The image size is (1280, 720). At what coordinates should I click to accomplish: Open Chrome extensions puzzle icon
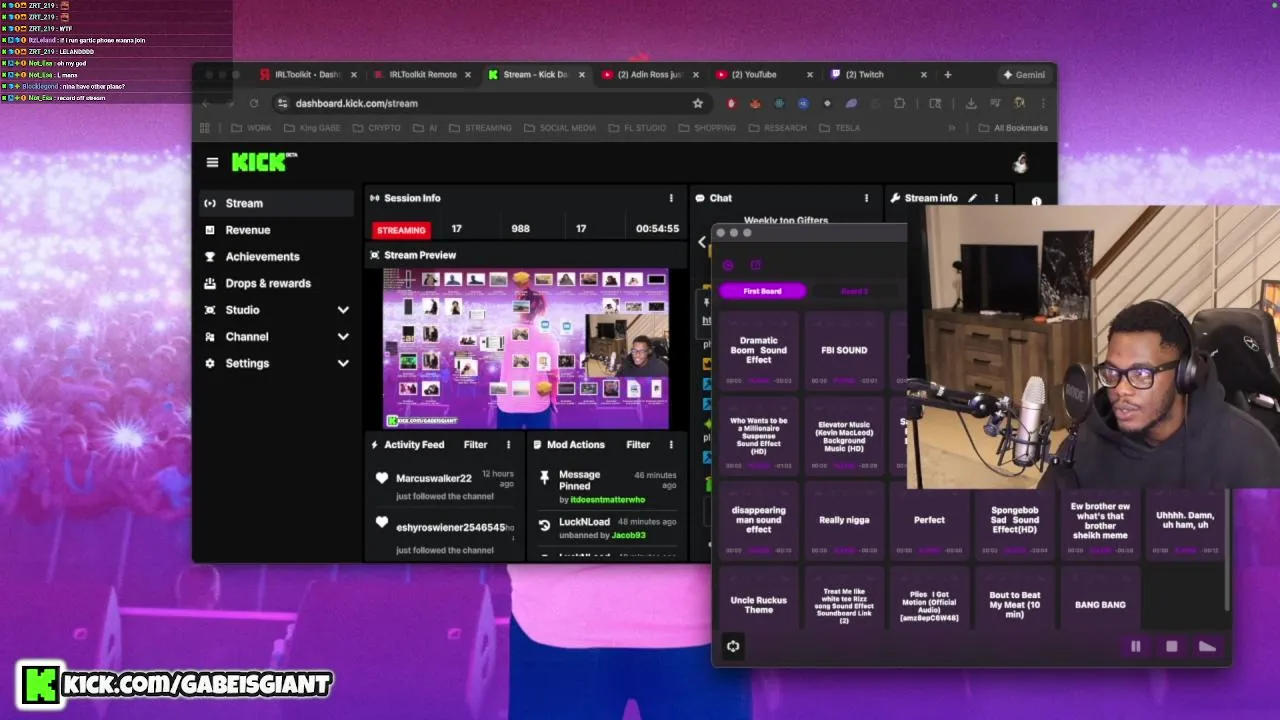(899, 103)
